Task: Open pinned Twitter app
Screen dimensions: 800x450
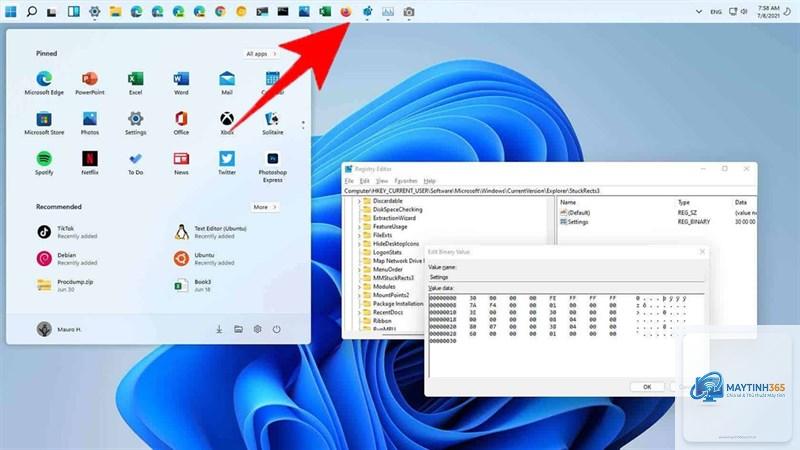Action: [227, 163]
